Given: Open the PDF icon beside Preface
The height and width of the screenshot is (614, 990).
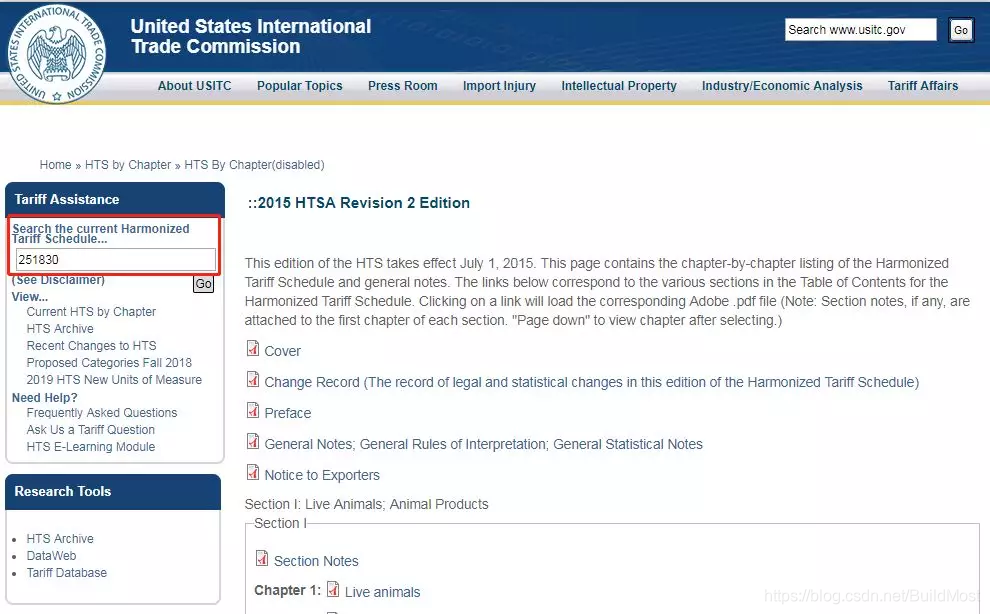Looking at the screenshot, I should pos(253,411).
